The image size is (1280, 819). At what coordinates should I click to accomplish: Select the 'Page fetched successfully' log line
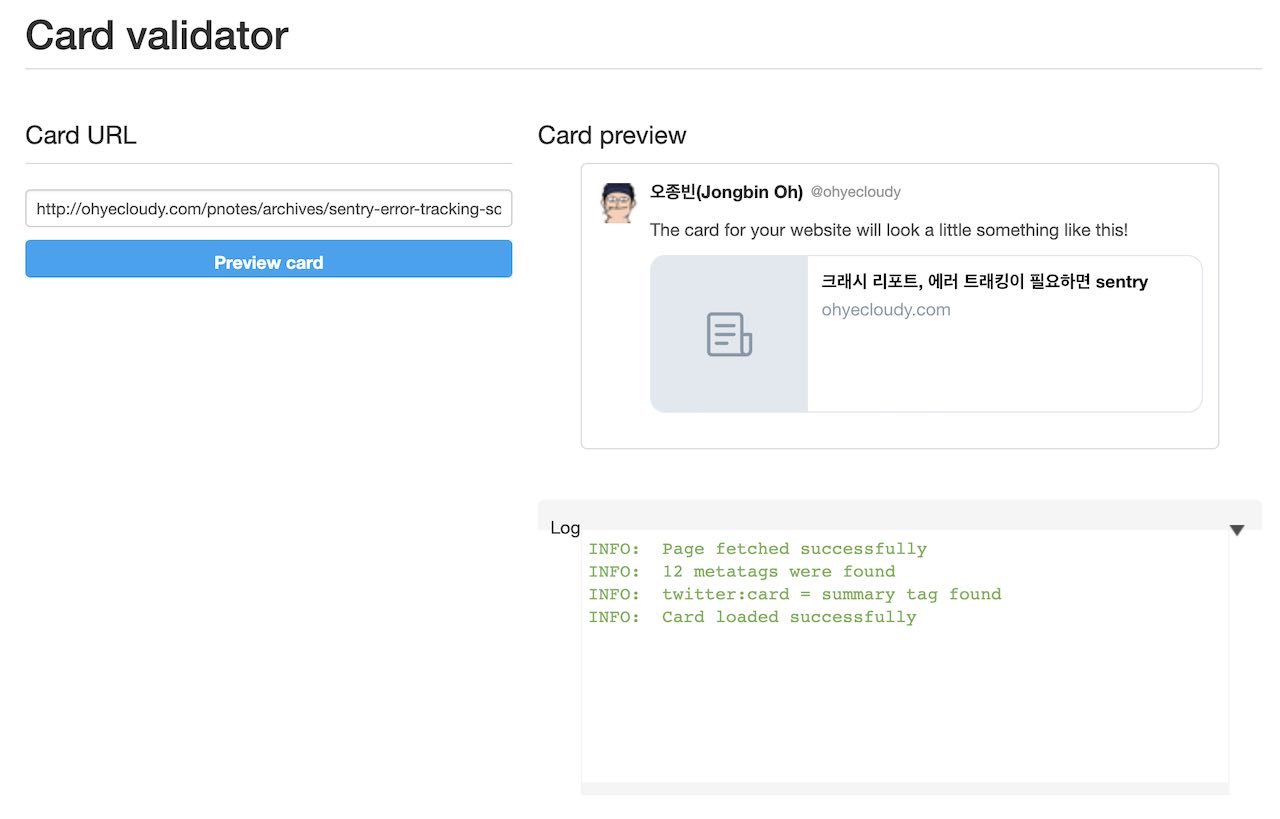click(x=757, y=549)
